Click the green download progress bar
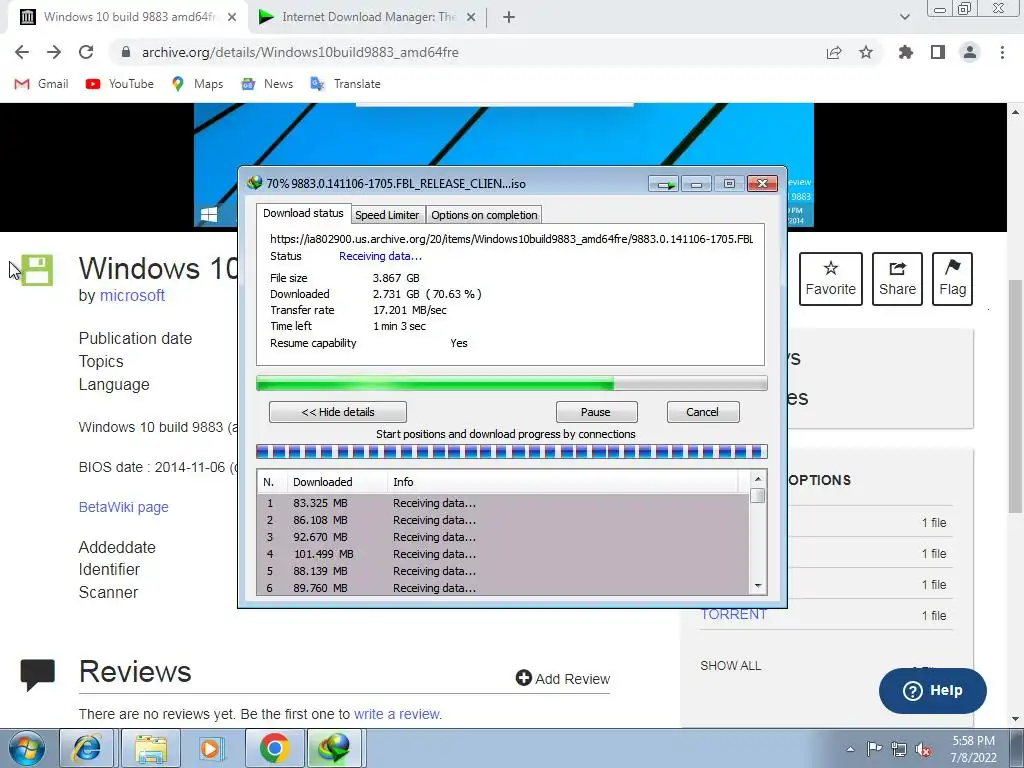This screenshot has width=1024, height=768. 511,383
